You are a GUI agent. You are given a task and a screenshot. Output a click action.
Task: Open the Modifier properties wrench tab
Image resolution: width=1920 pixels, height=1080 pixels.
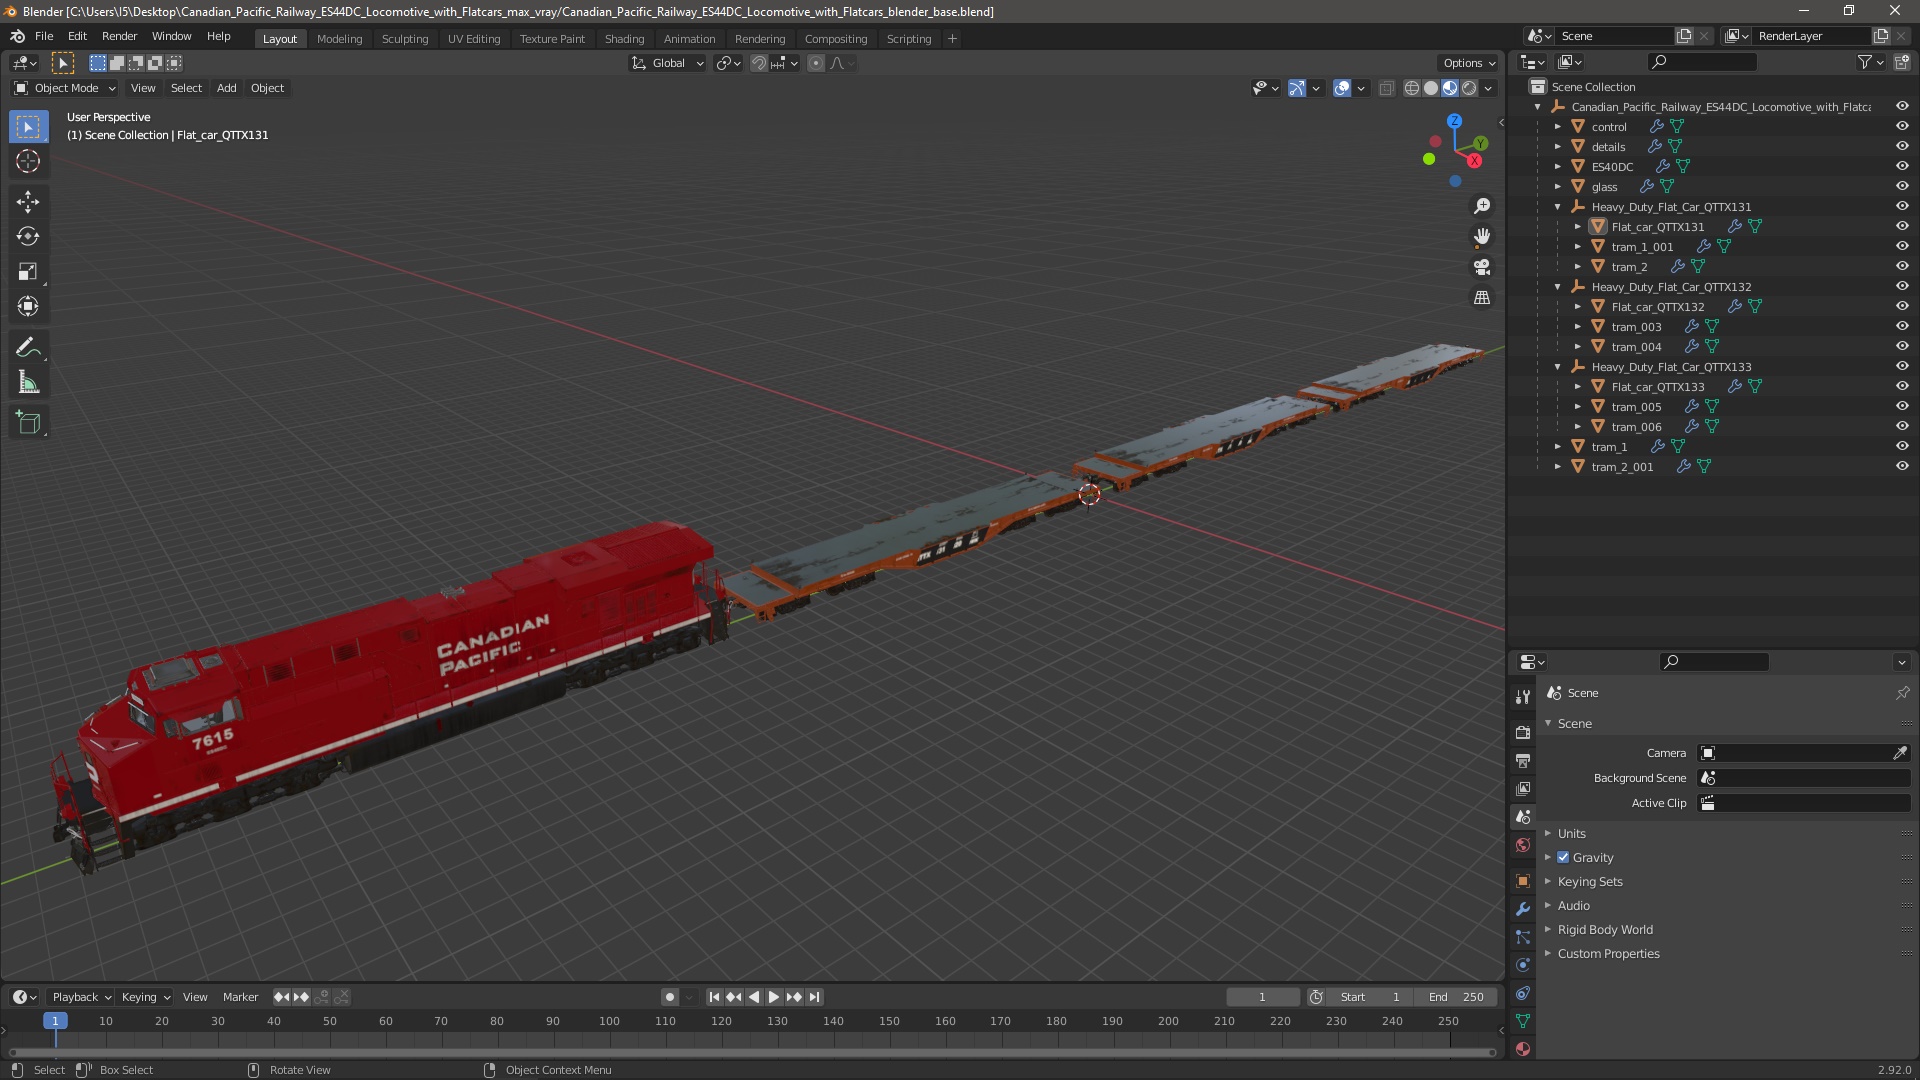pyautogui.click(x=1523, y=909)
